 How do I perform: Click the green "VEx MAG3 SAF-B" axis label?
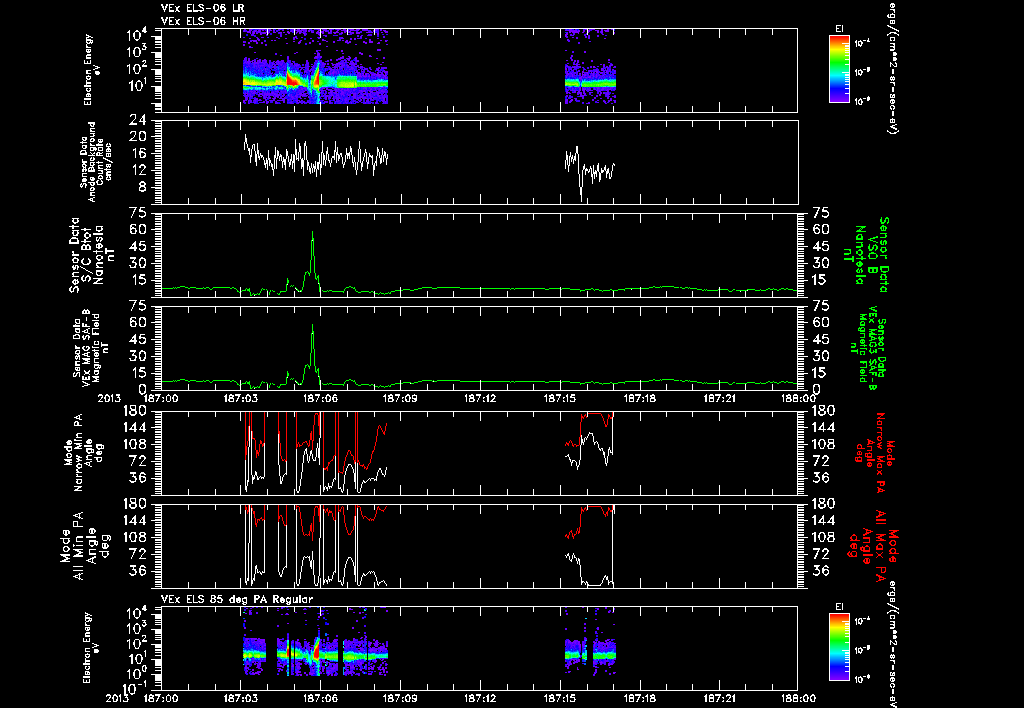point(869,347)
